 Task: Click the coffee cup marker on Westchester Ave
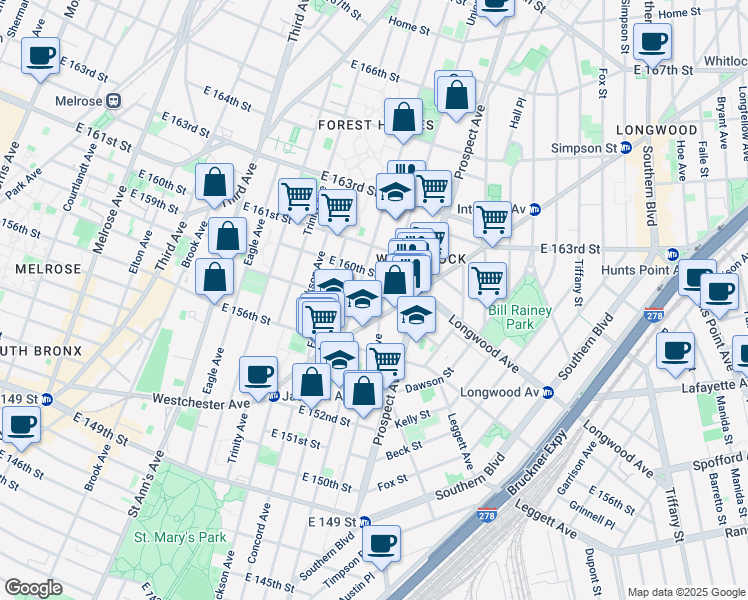259,376
